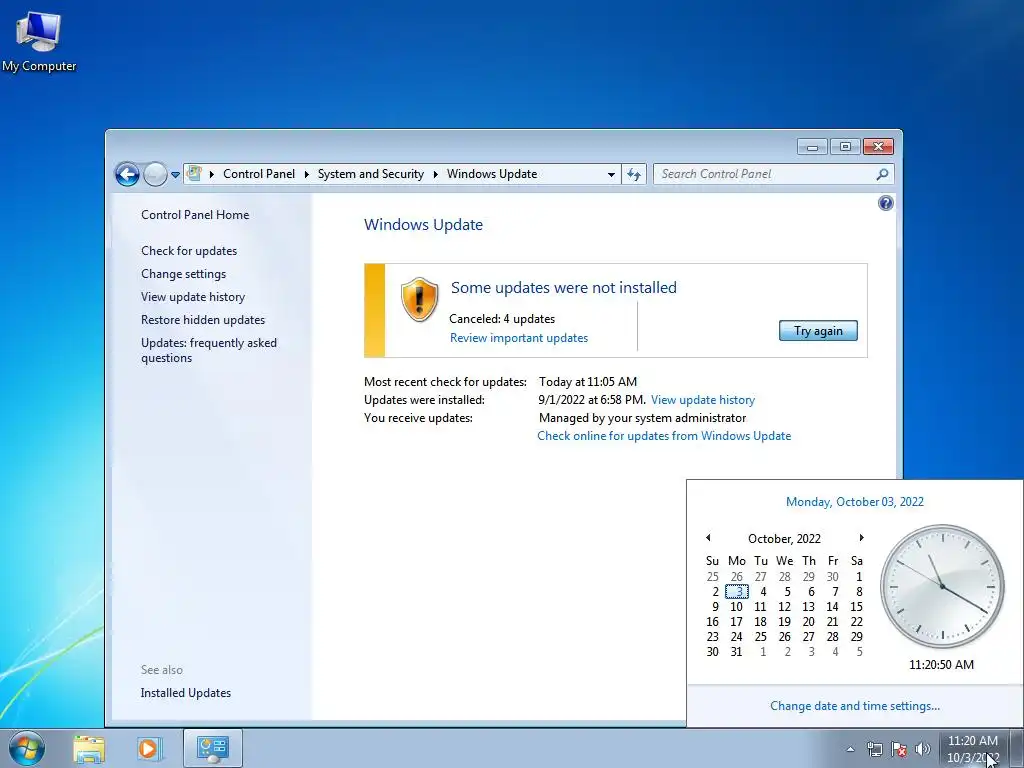Image resolution: width=1024 pixels, height=768 pixels.
Task: Select October 15 in calendar
Action: pyautogui.click(x=856, y=607)
